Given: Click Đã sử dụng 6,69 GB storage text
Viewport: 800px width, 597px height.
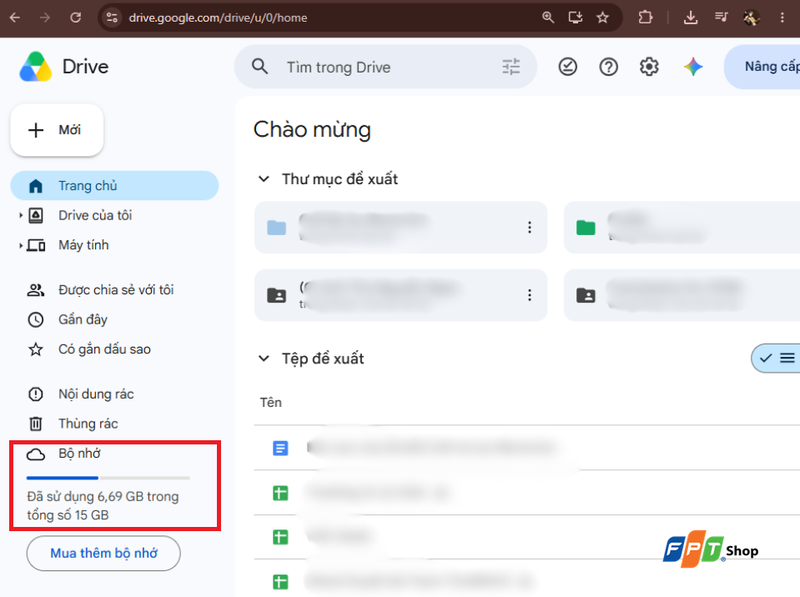Looking at the screenshot, I should pos(103,506).
